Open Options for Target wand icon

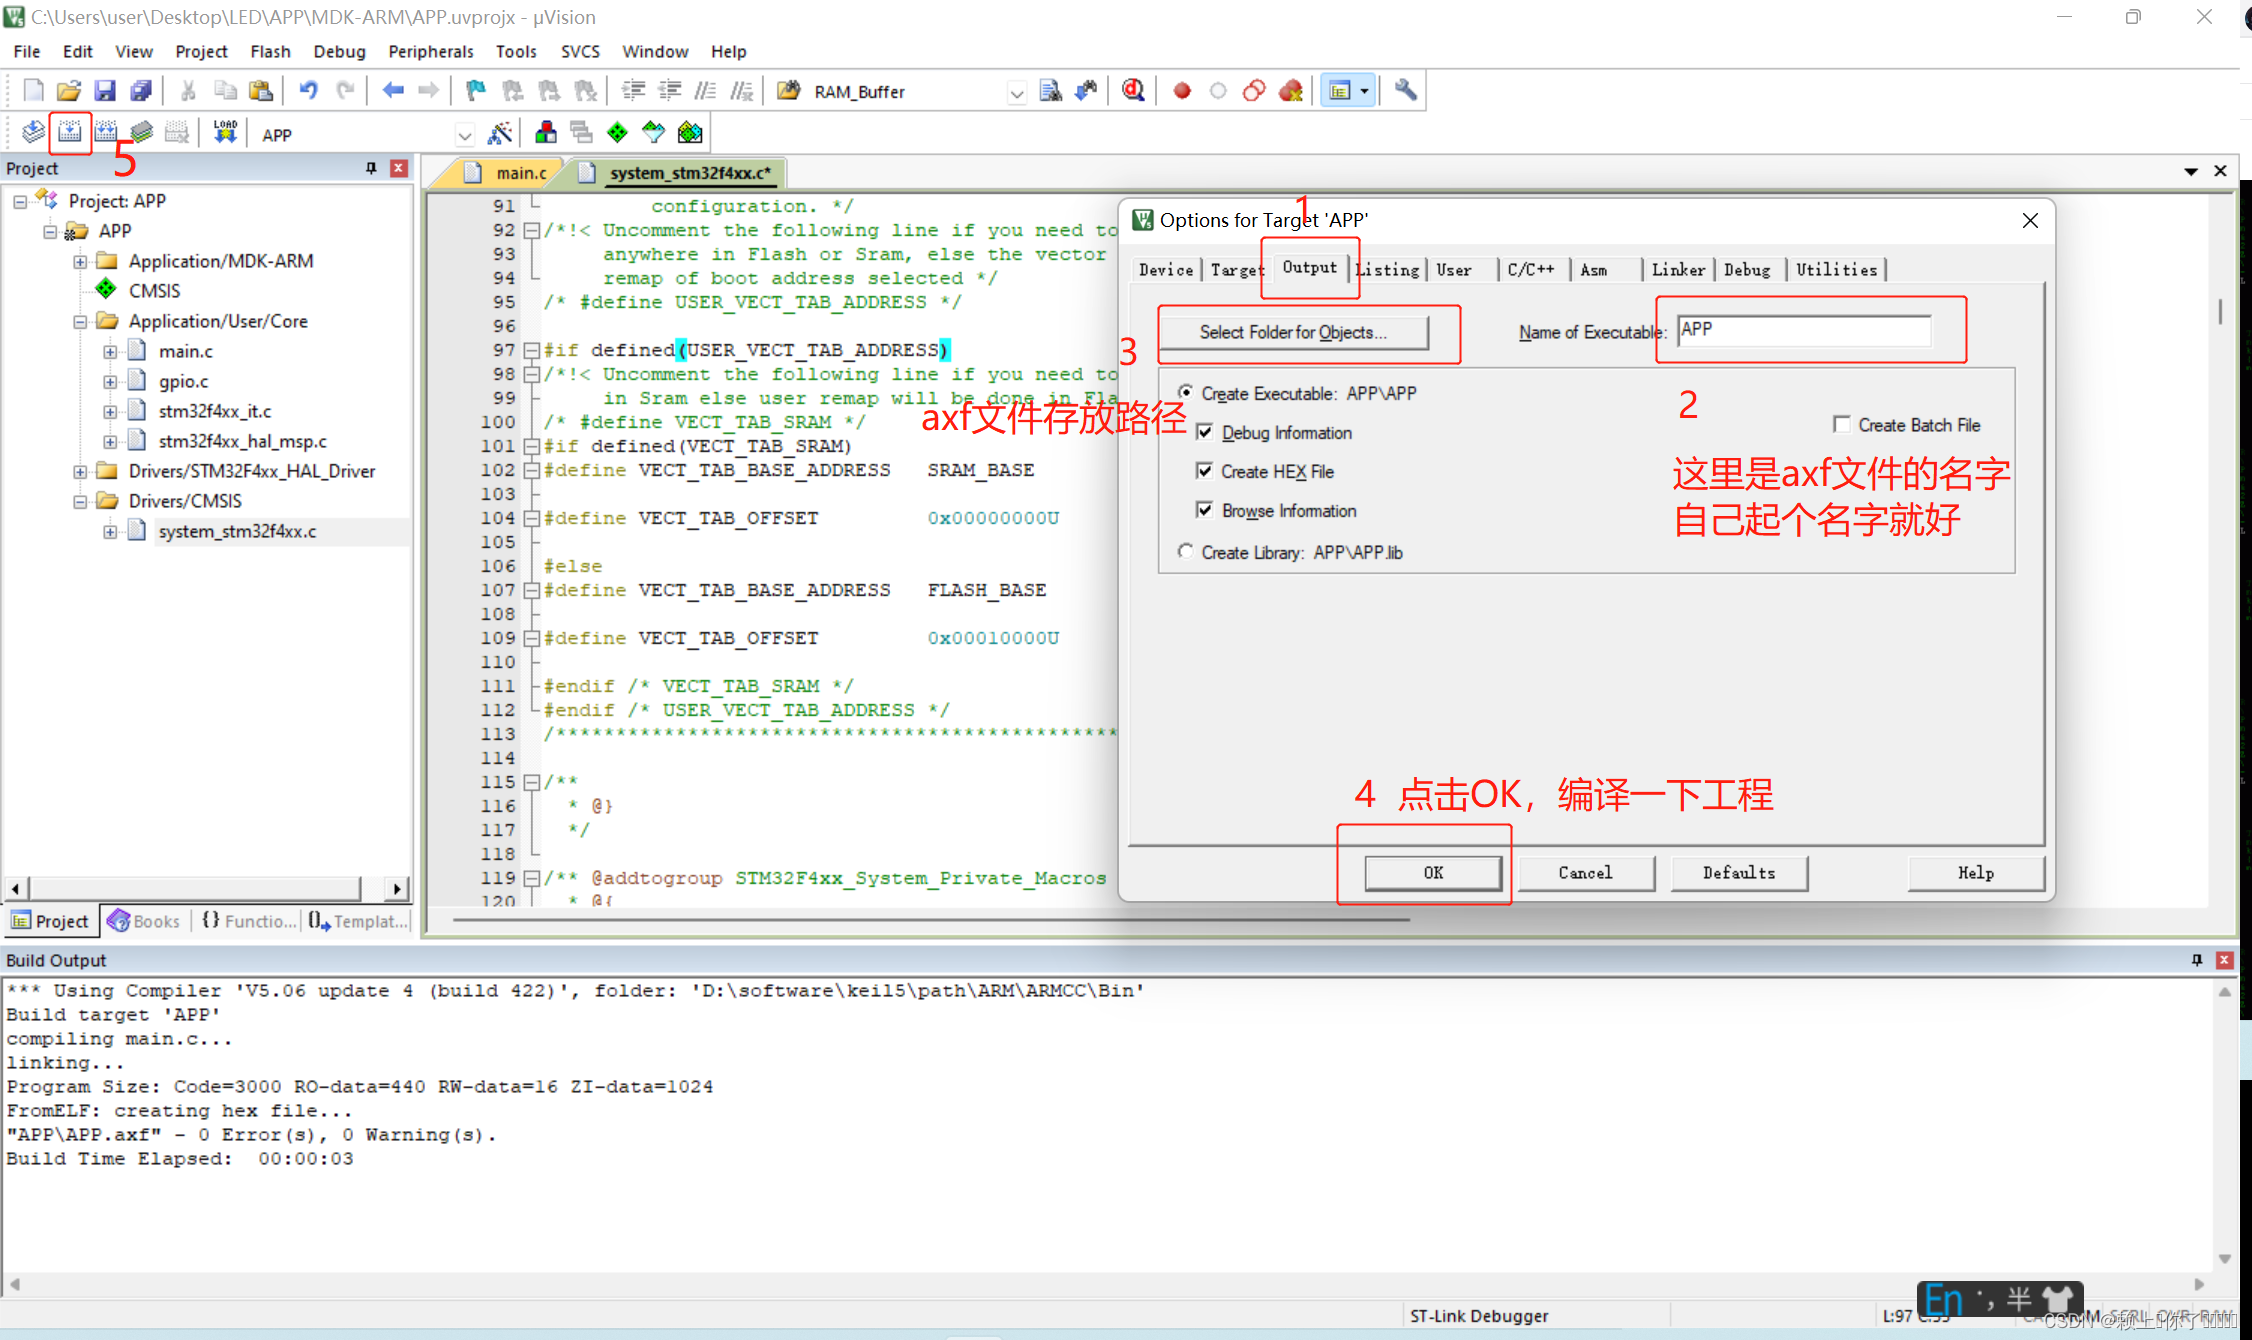499,133
